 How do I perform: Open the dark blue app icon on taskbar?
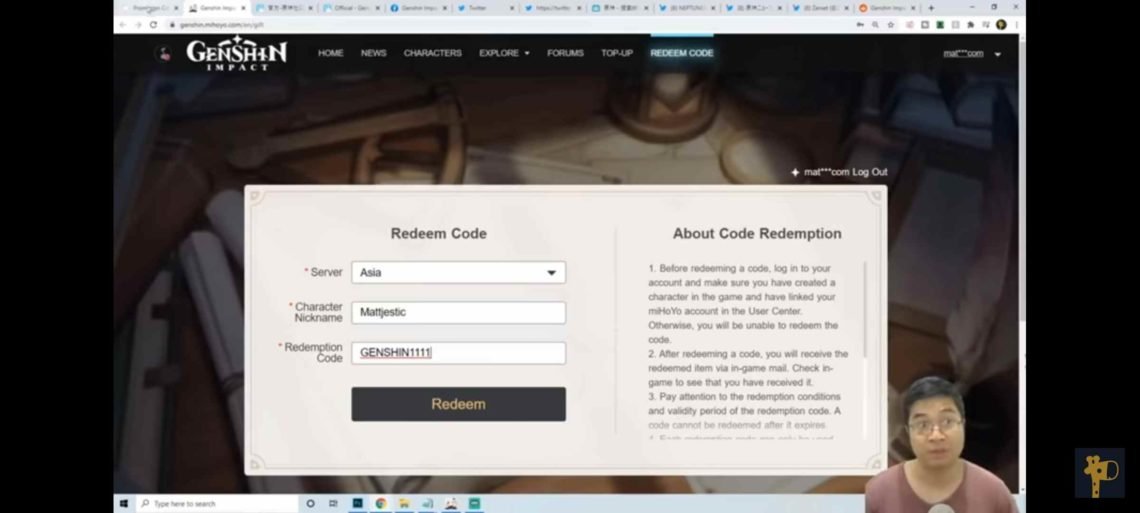point(357,504)
